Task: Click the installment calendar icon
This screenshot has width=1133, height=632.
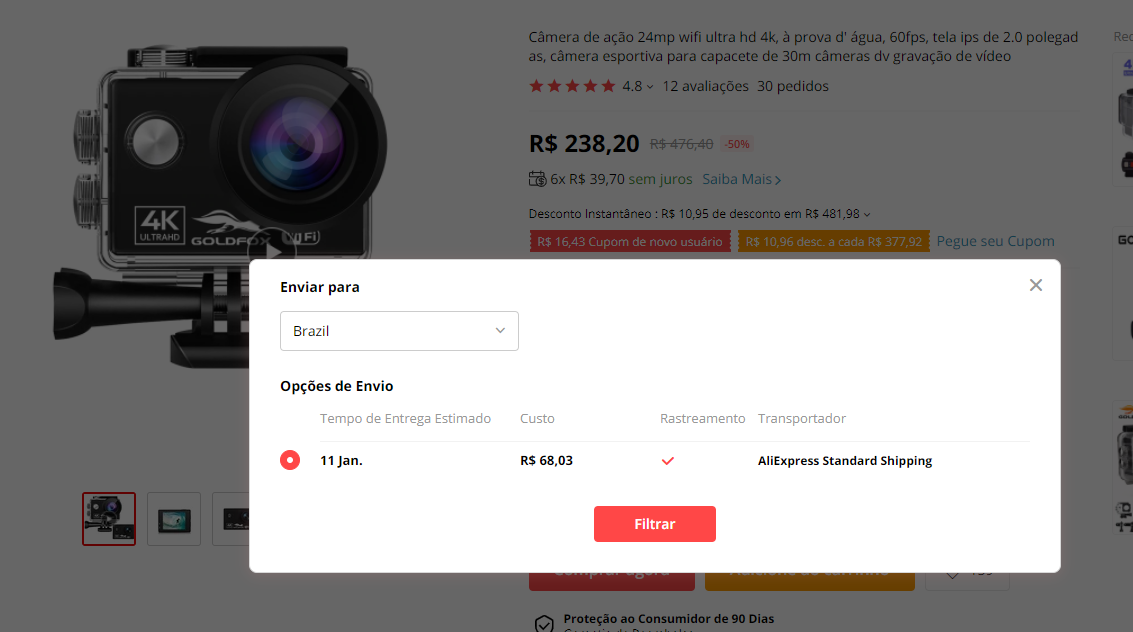Action: click(x=537, y=178)
